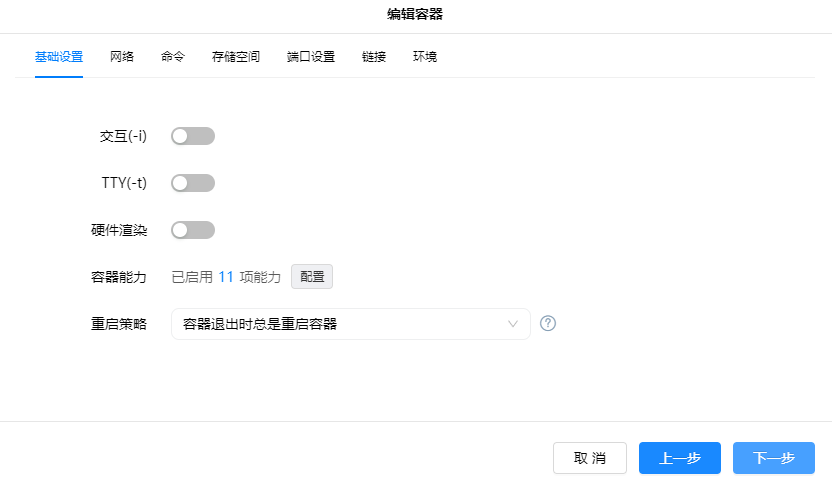The width and height of the screenshot is (832, 486).
Task: Turn on the 硬件渲染 toggle
Action: (x=193, y=230)
